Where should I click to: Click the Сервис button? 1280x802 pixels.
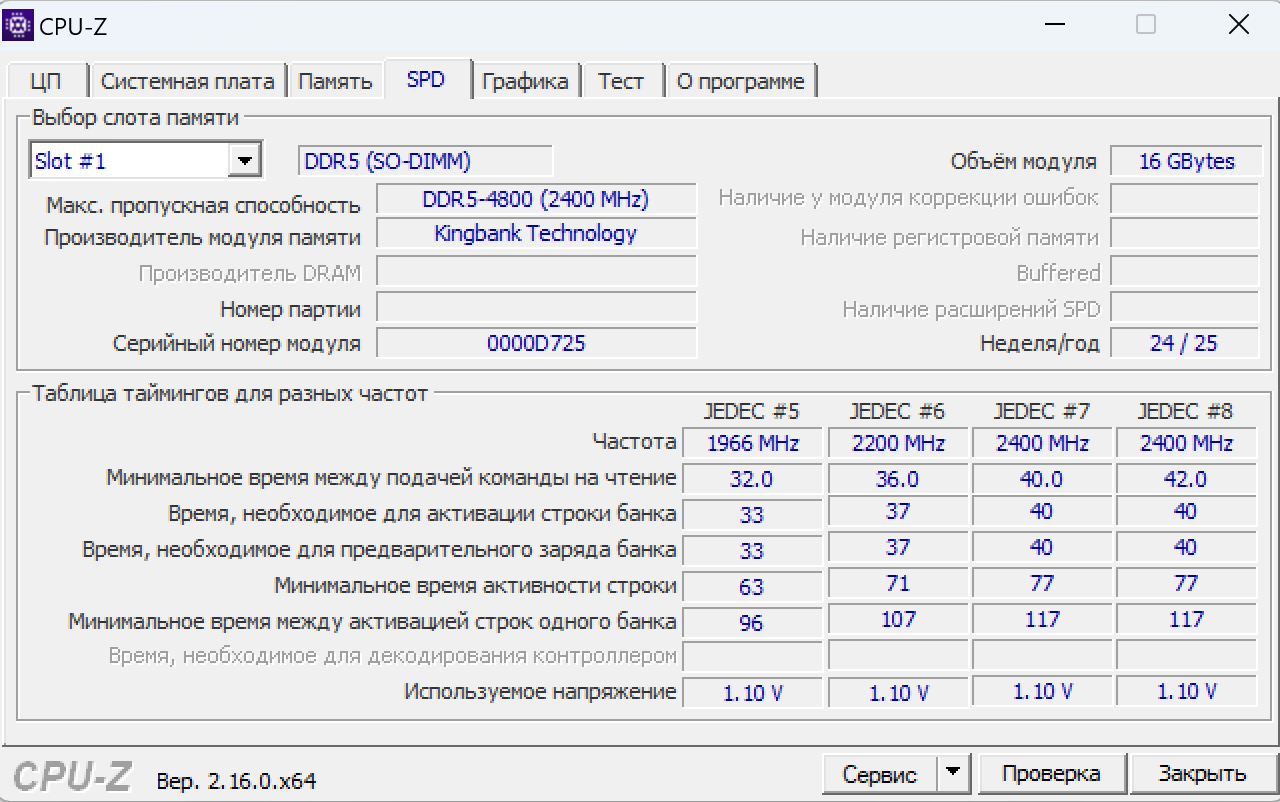point(880,773)
